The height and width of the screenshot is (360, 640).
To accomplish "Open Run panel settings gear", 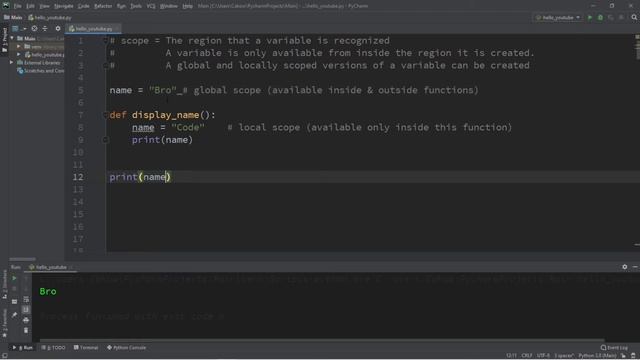I will coord(625,267).
